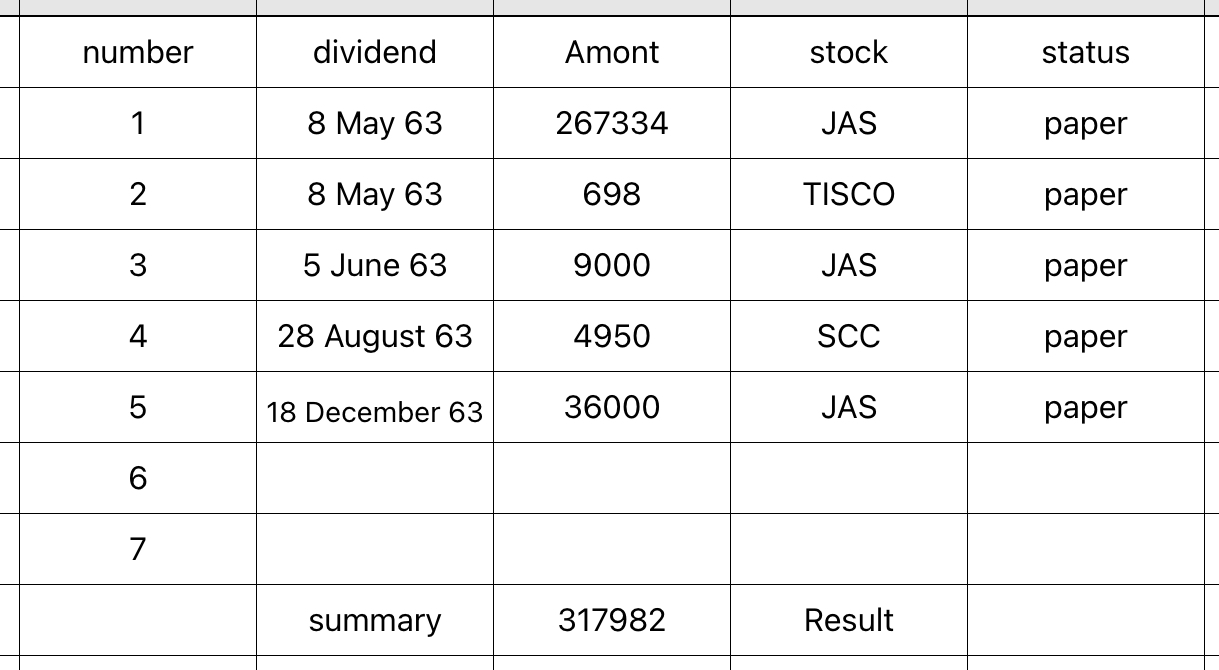
Task: Click the cell showing 36000
Action: 612,407
